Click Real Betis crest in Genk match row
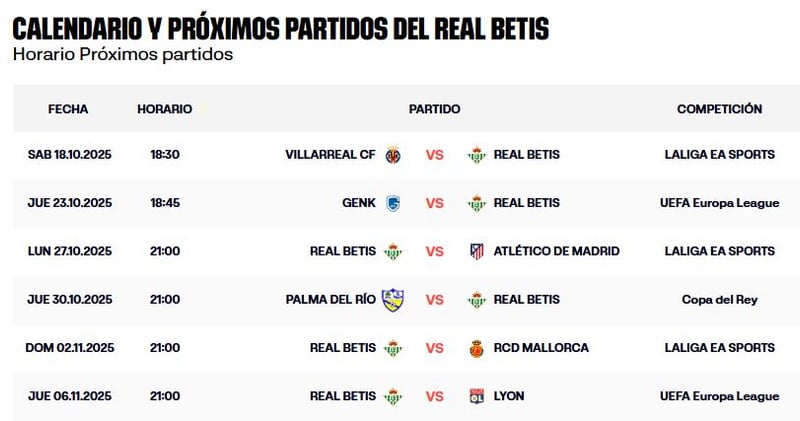 [x=476, y=203]
